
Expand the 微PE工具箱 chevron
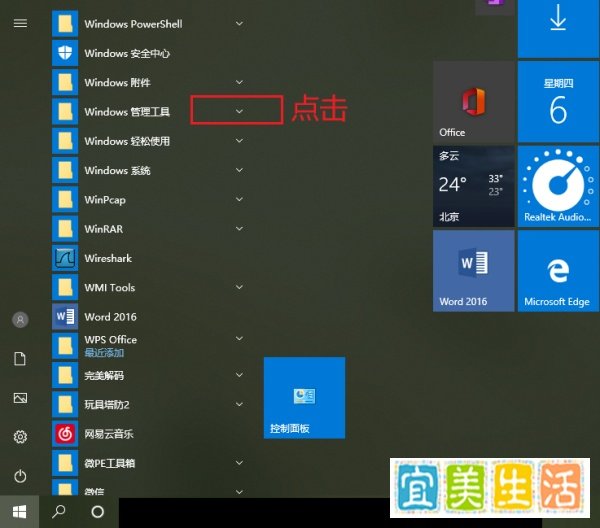coord(239,463)
